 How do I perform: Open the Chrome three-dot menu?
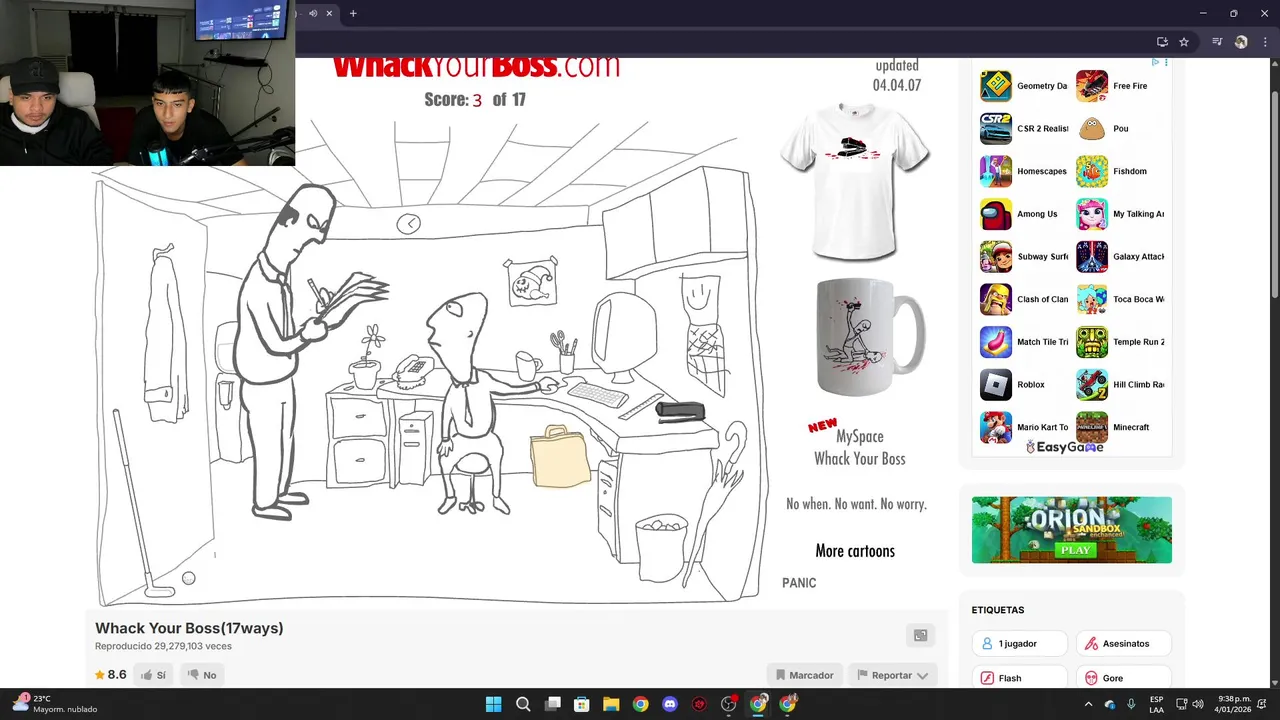1264,42
